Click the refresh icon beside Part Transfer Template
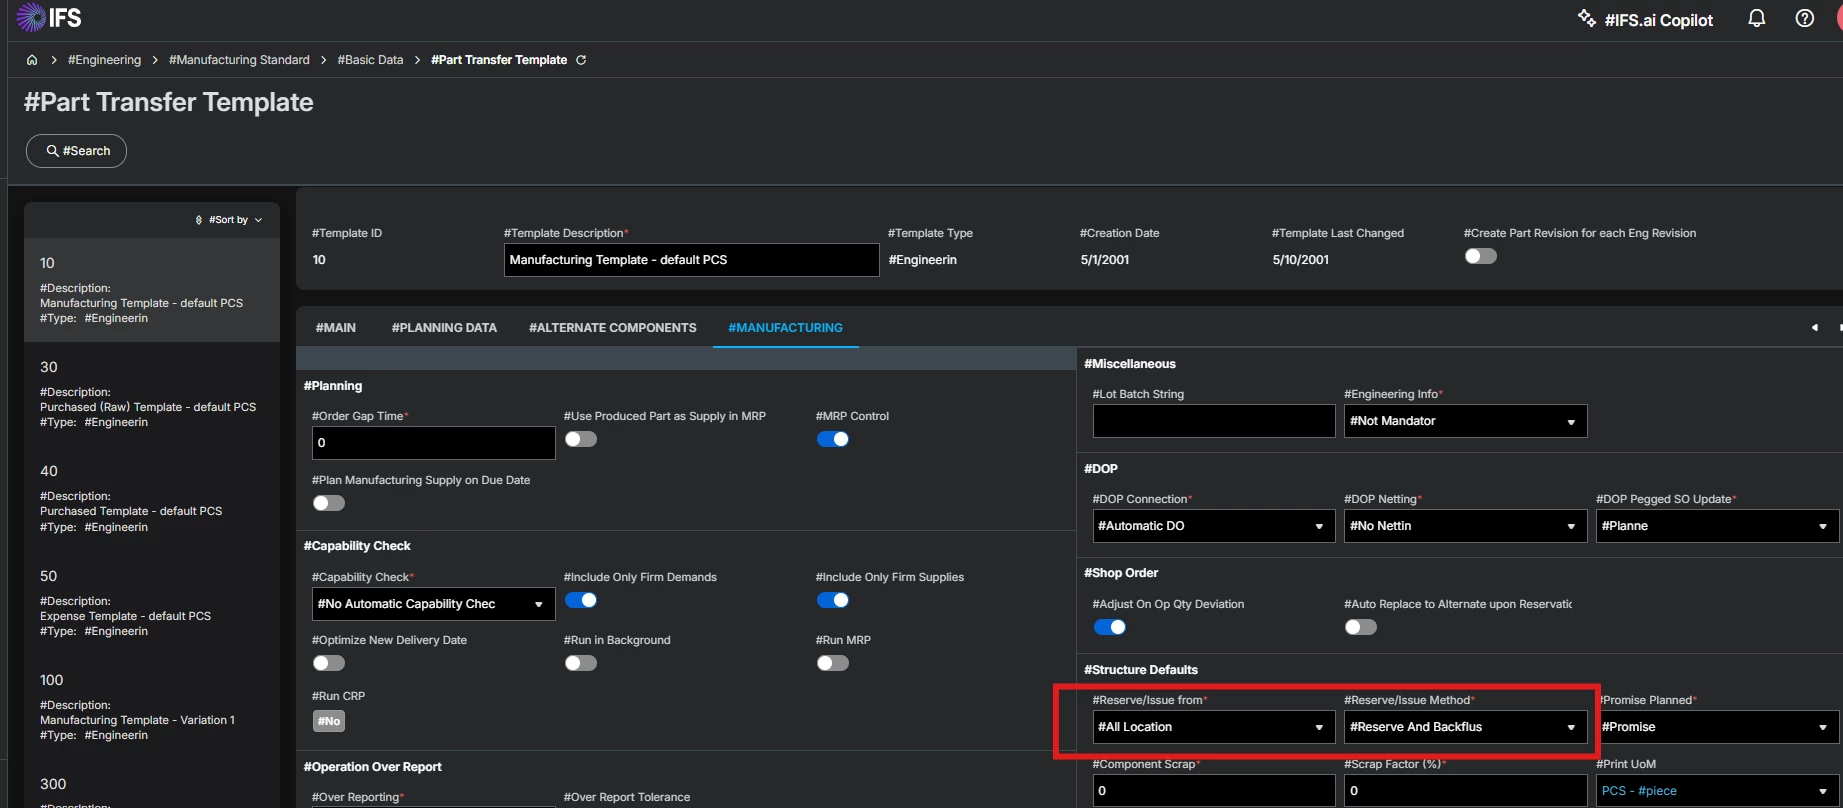1843x808 pixels. tap(581, 60)
